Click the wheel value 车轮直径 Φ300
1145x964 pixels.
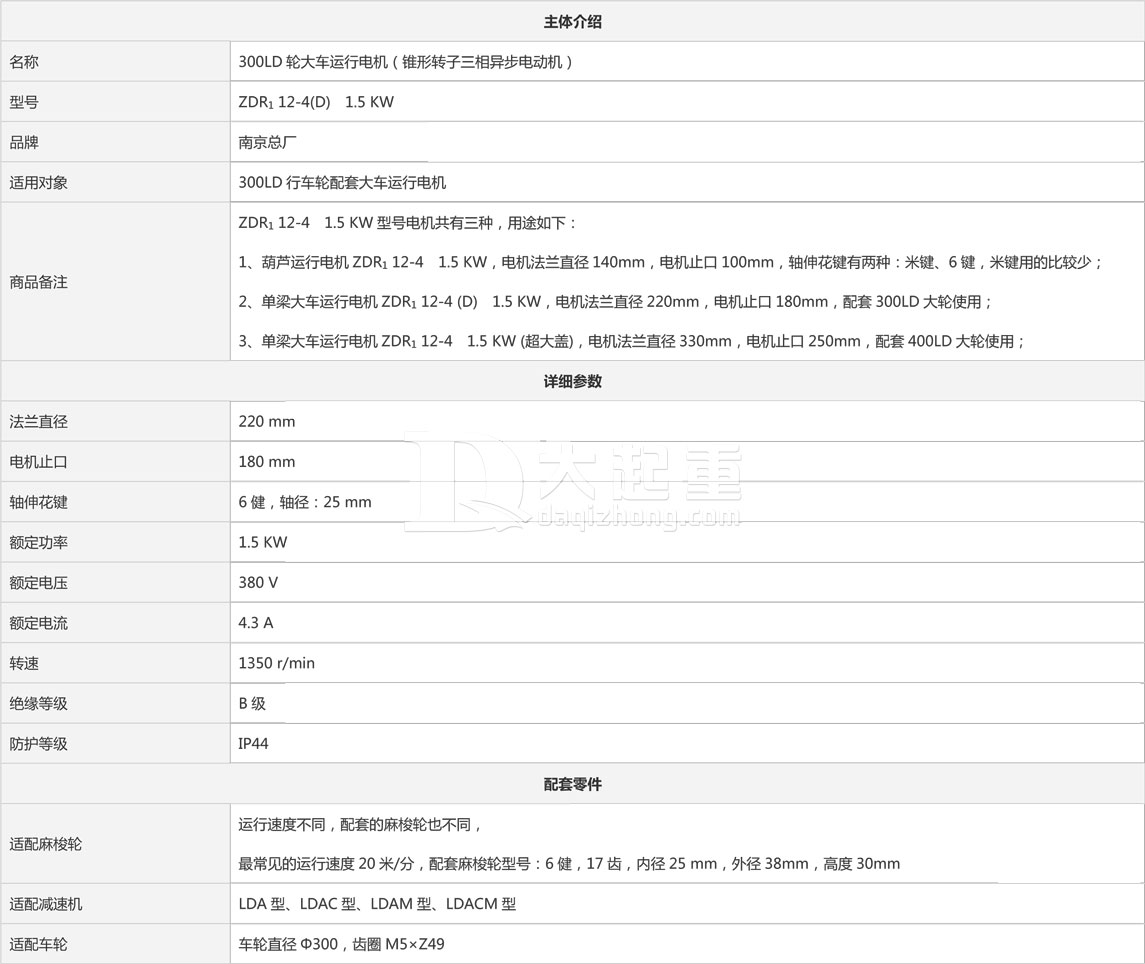point(341,944)
